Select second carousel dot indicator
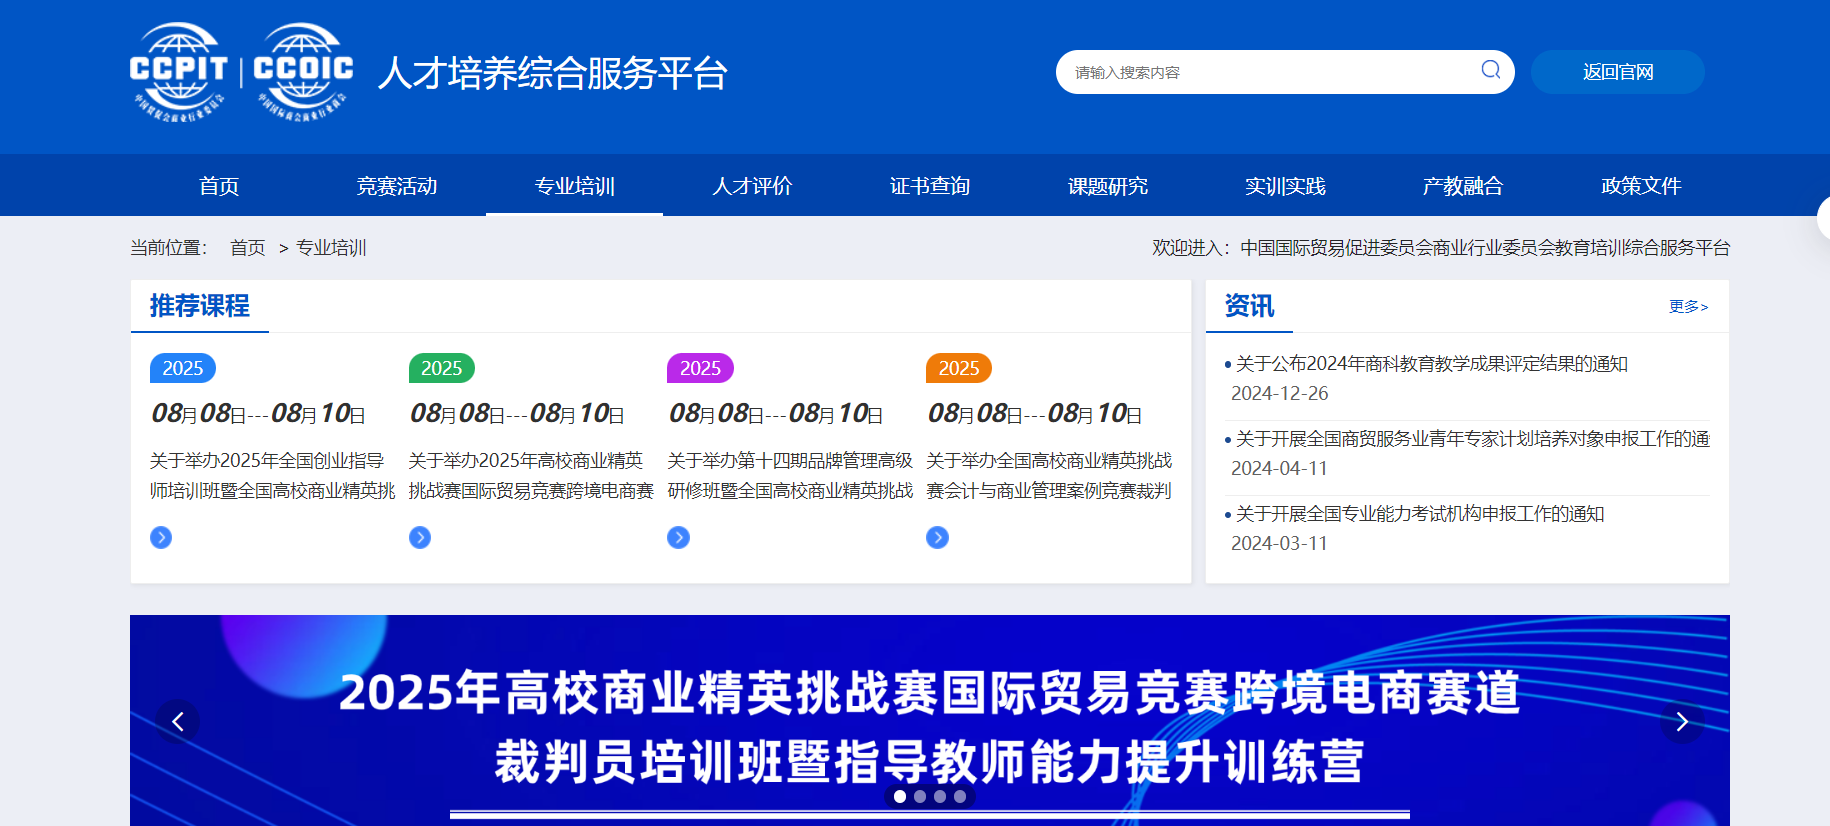The height and width of the screenshot is (826, 1830). (920, 797)
